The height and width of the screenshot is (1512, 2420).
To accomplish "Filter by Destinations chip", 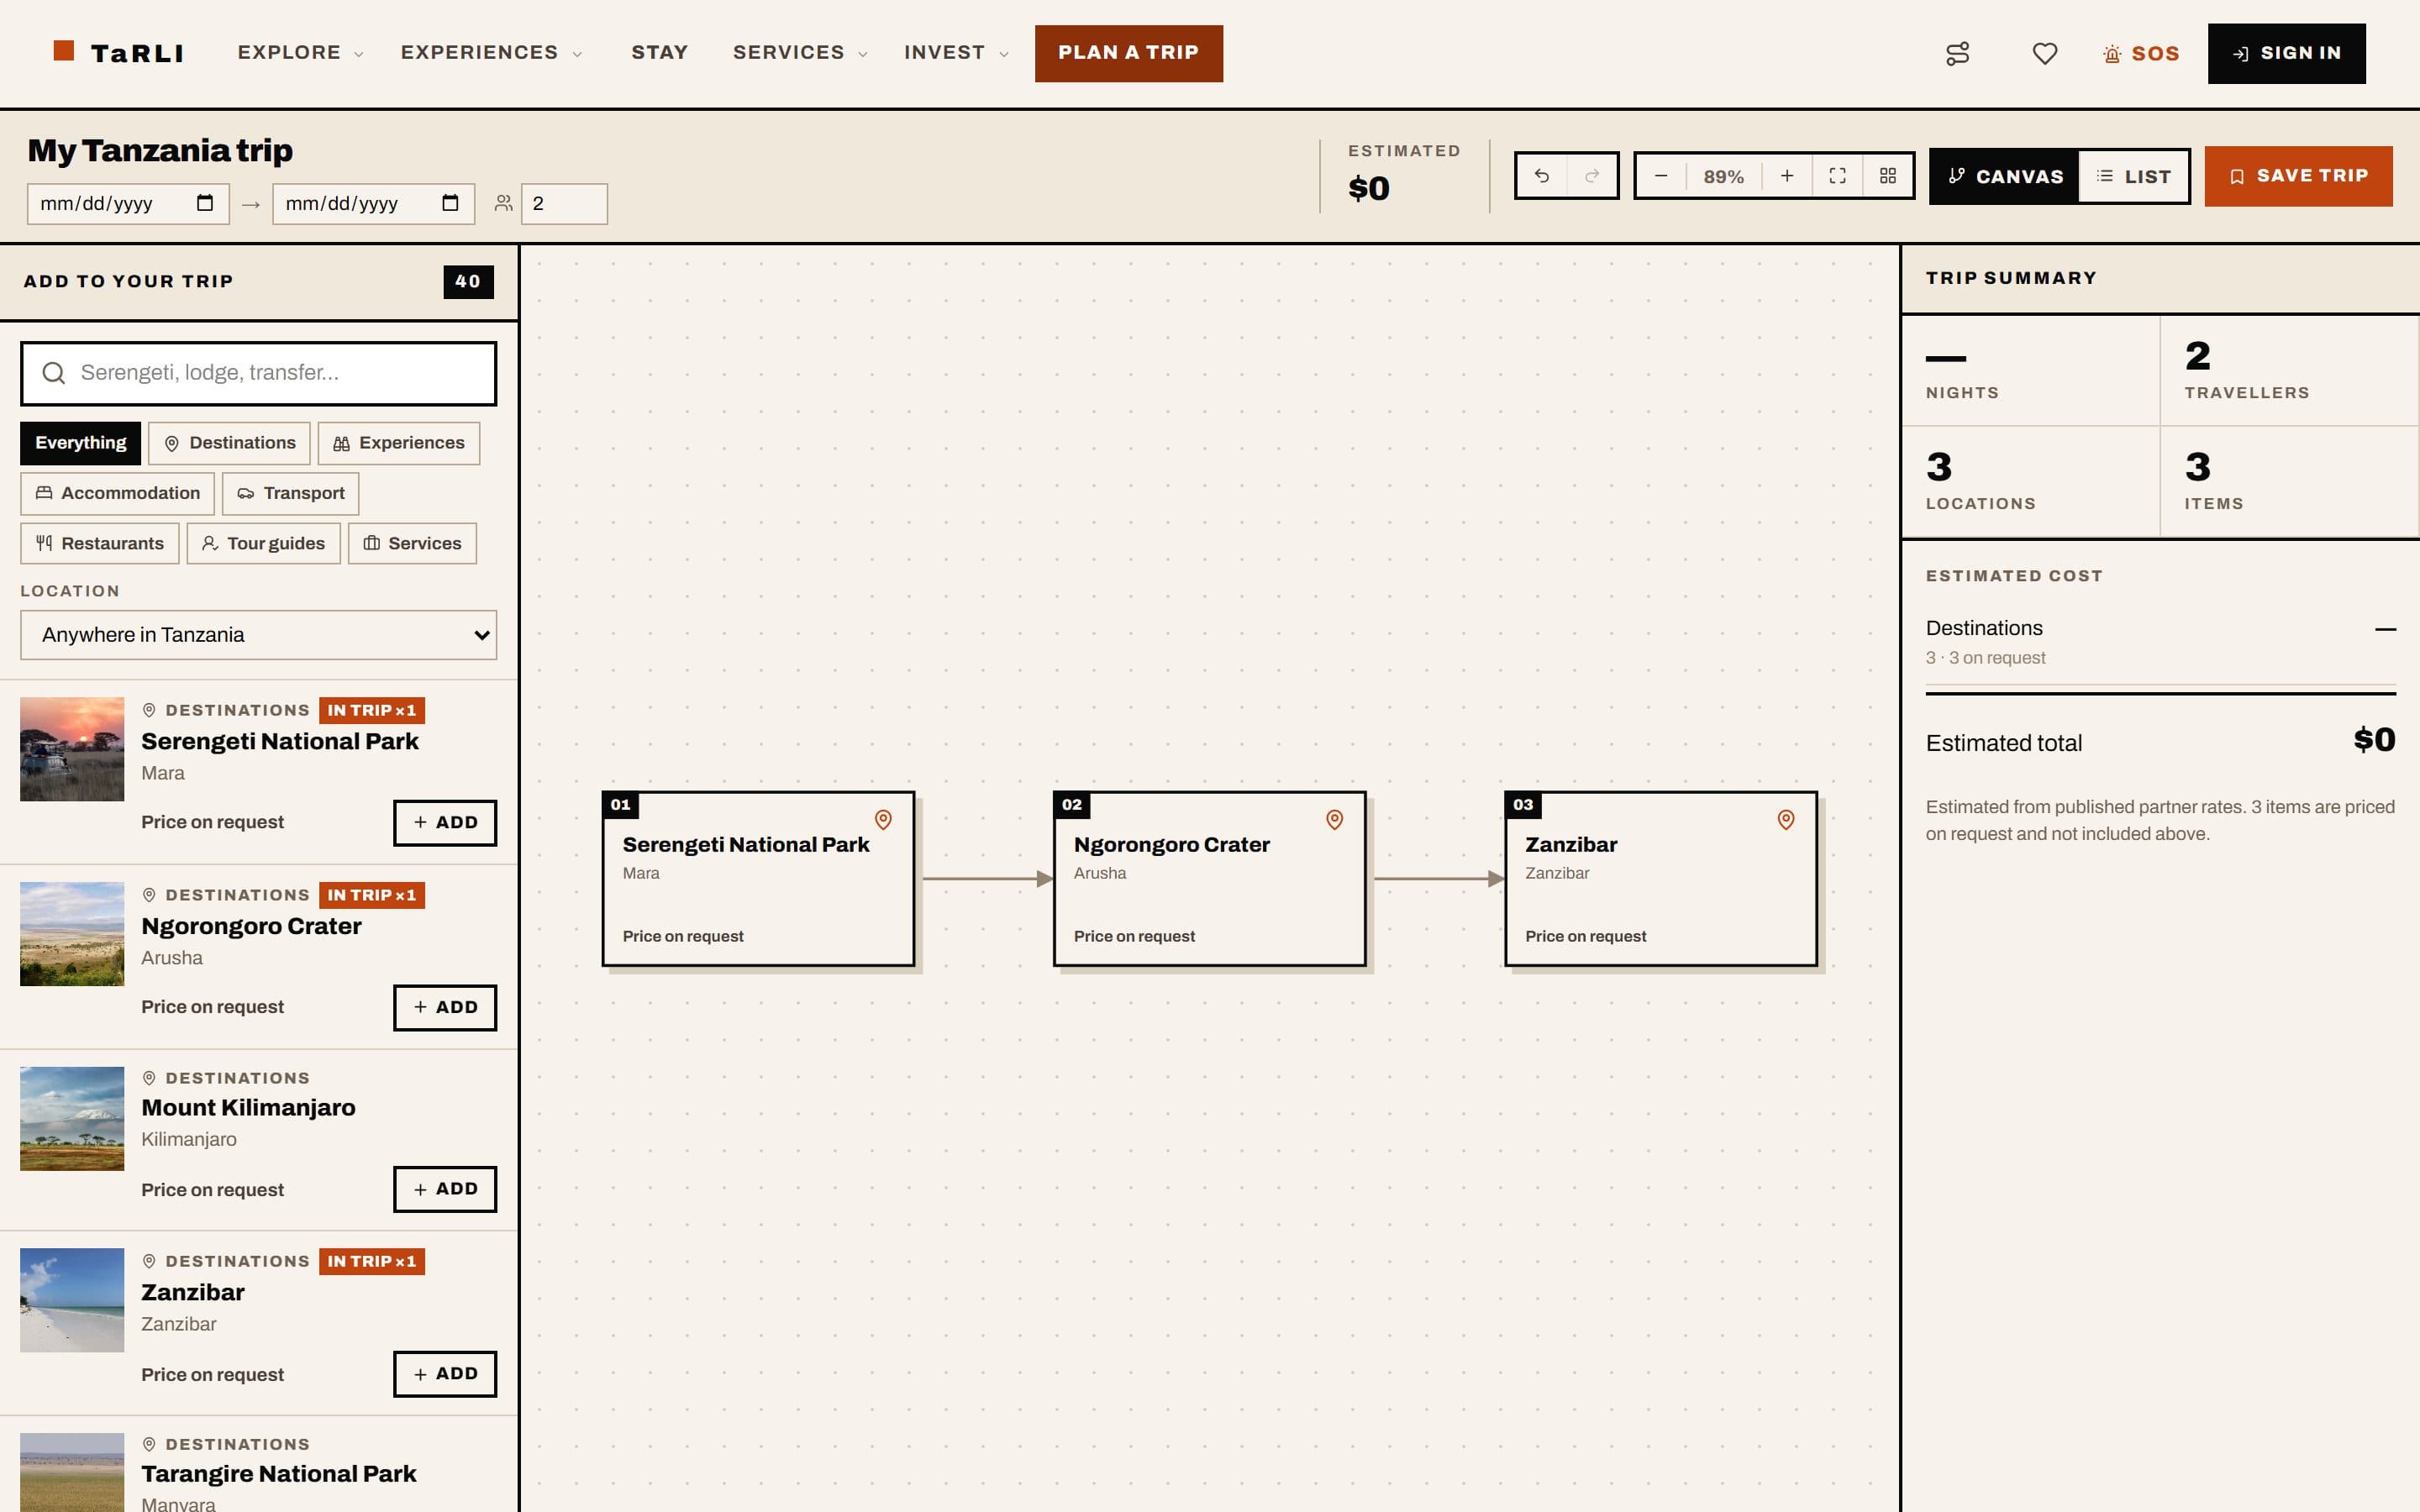I will click(229, 443).
